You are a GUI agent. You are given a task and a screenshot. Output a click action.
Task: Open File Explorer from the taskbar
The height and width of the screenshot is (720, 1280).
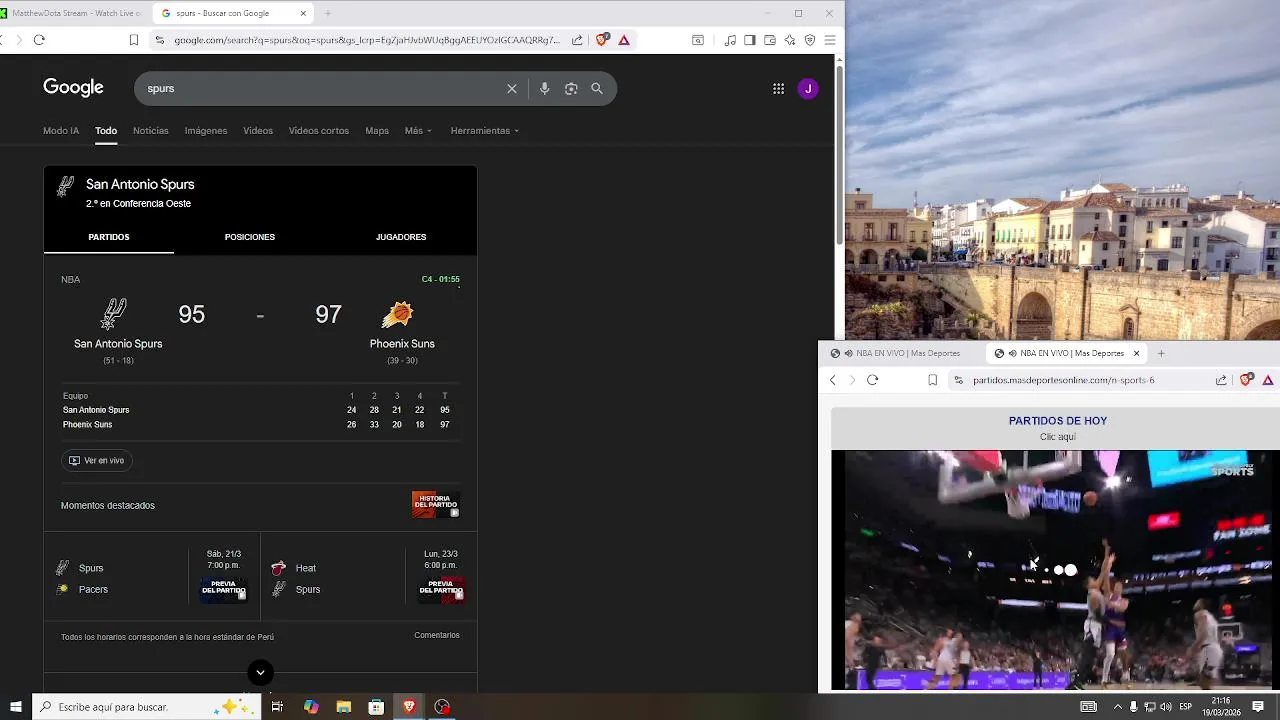[x=343, y=707]
